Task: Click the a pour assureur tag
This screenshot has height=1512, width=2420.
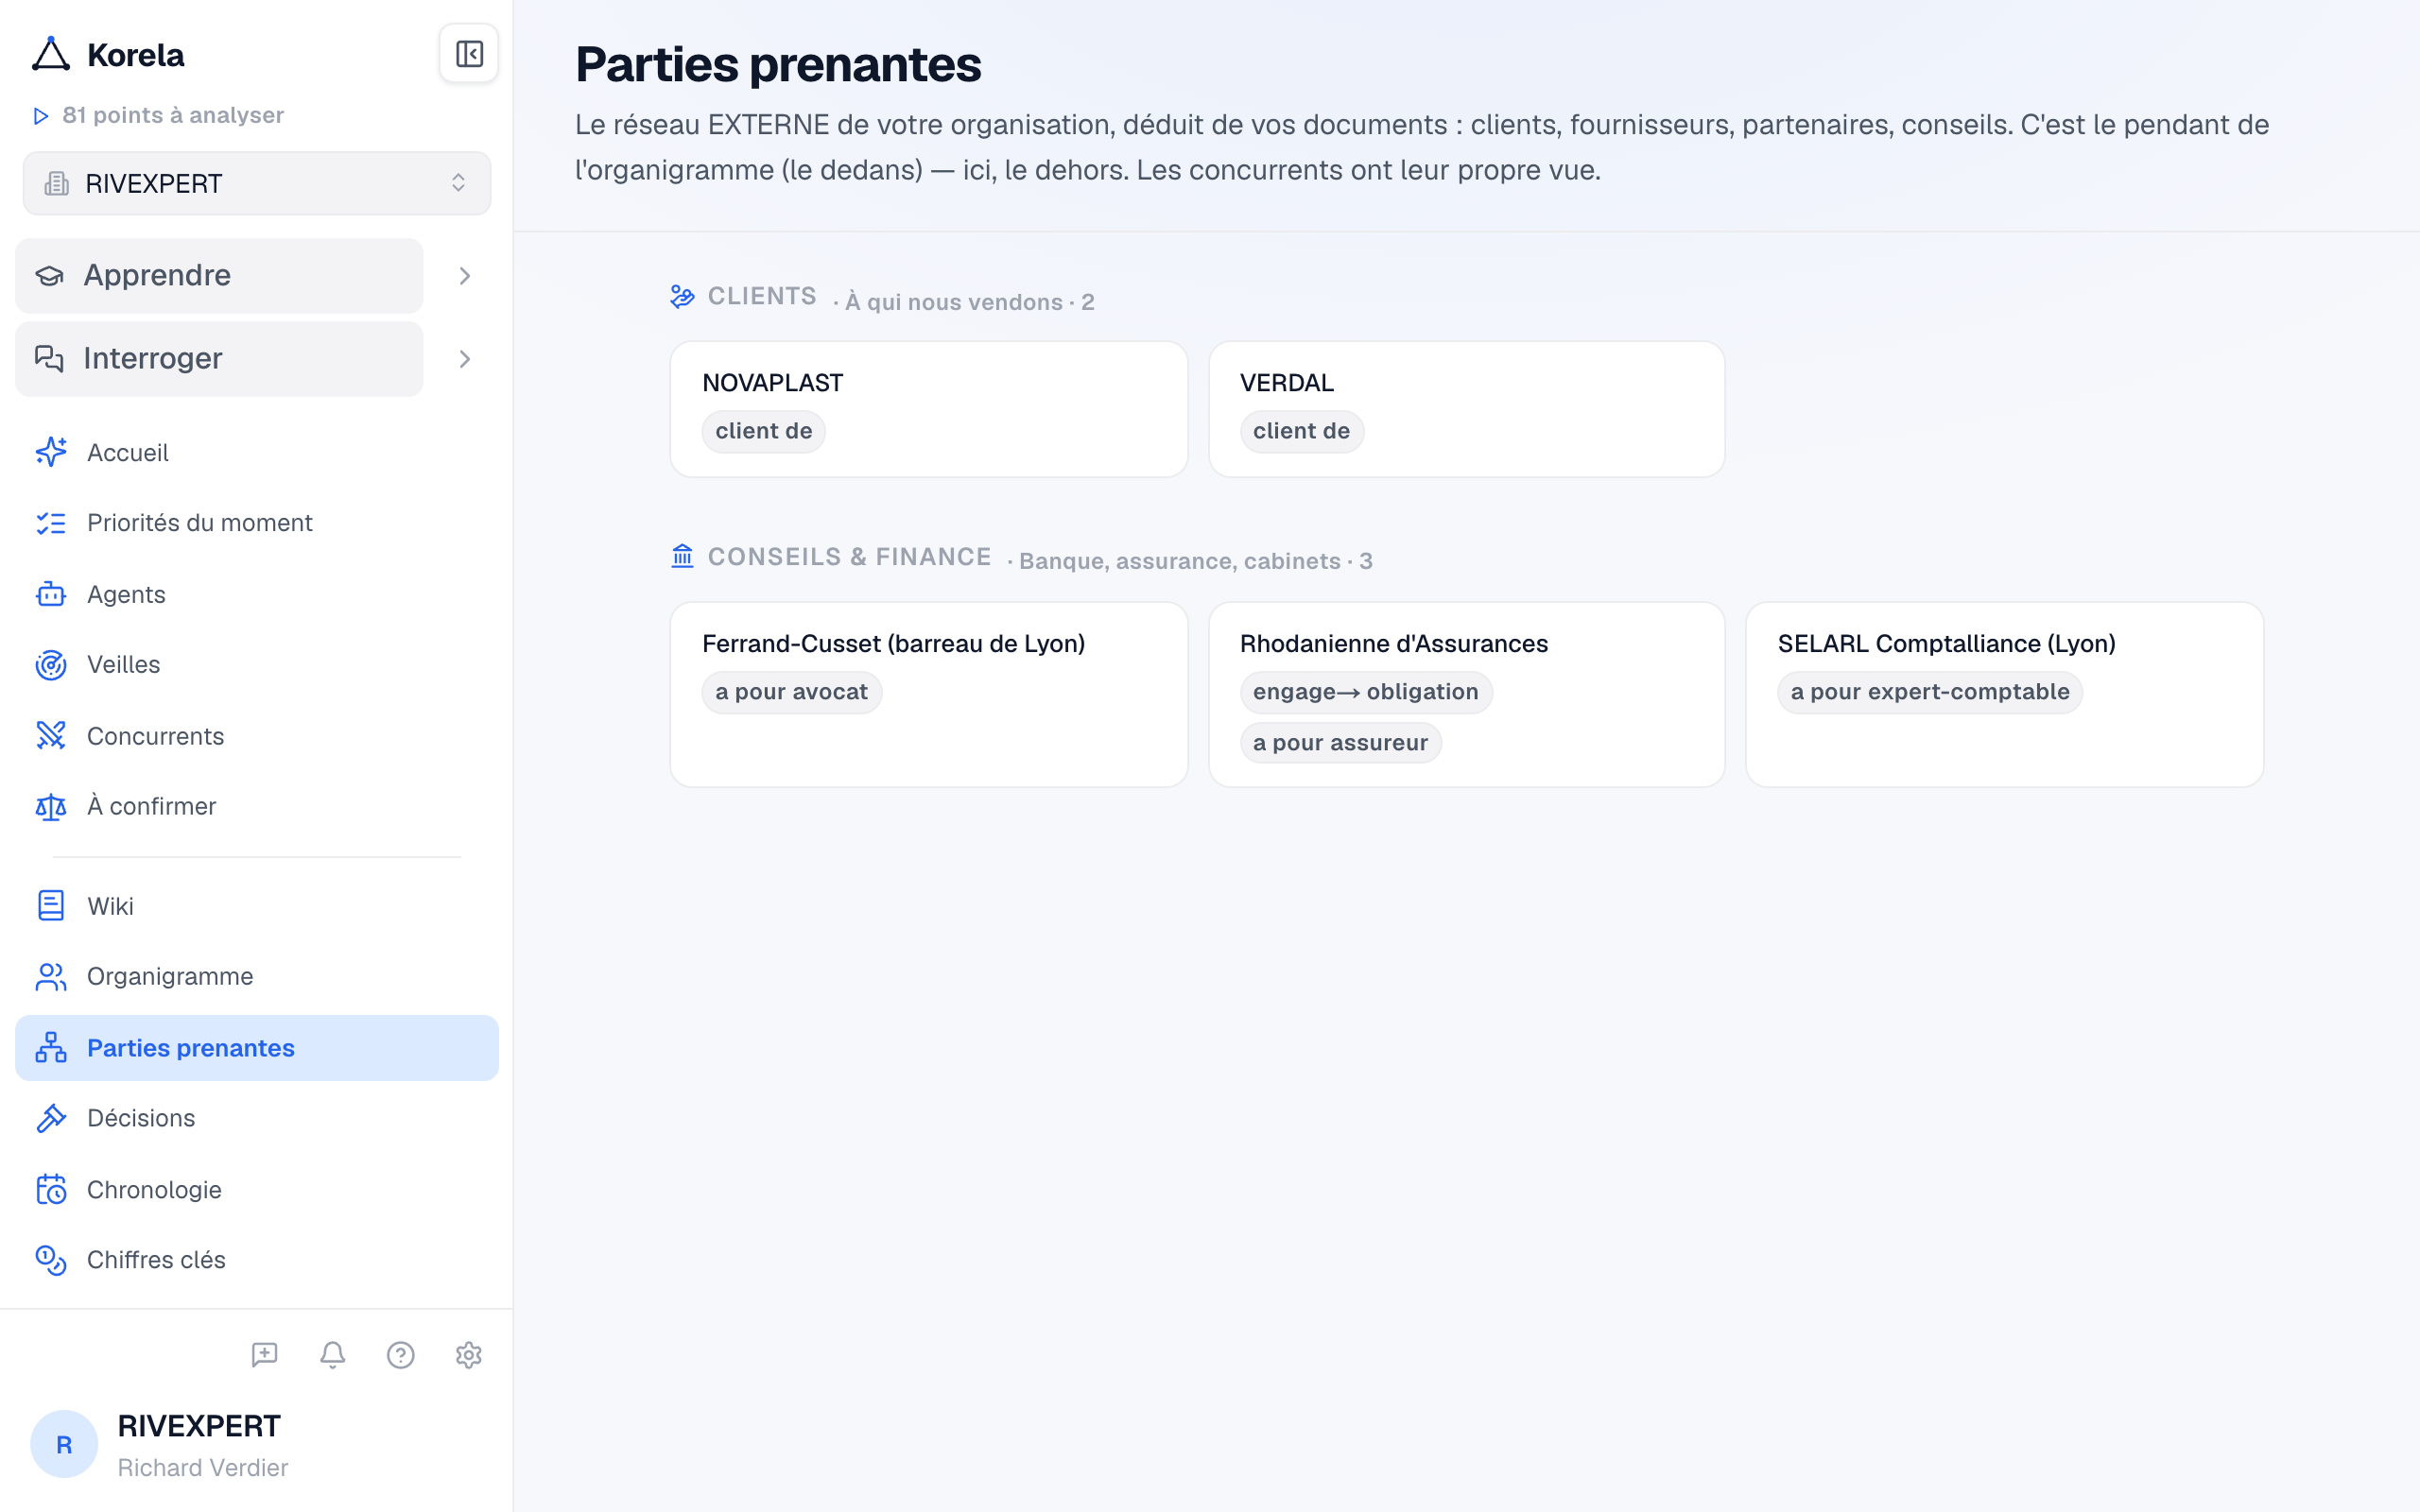Action: coord(1341,743)
